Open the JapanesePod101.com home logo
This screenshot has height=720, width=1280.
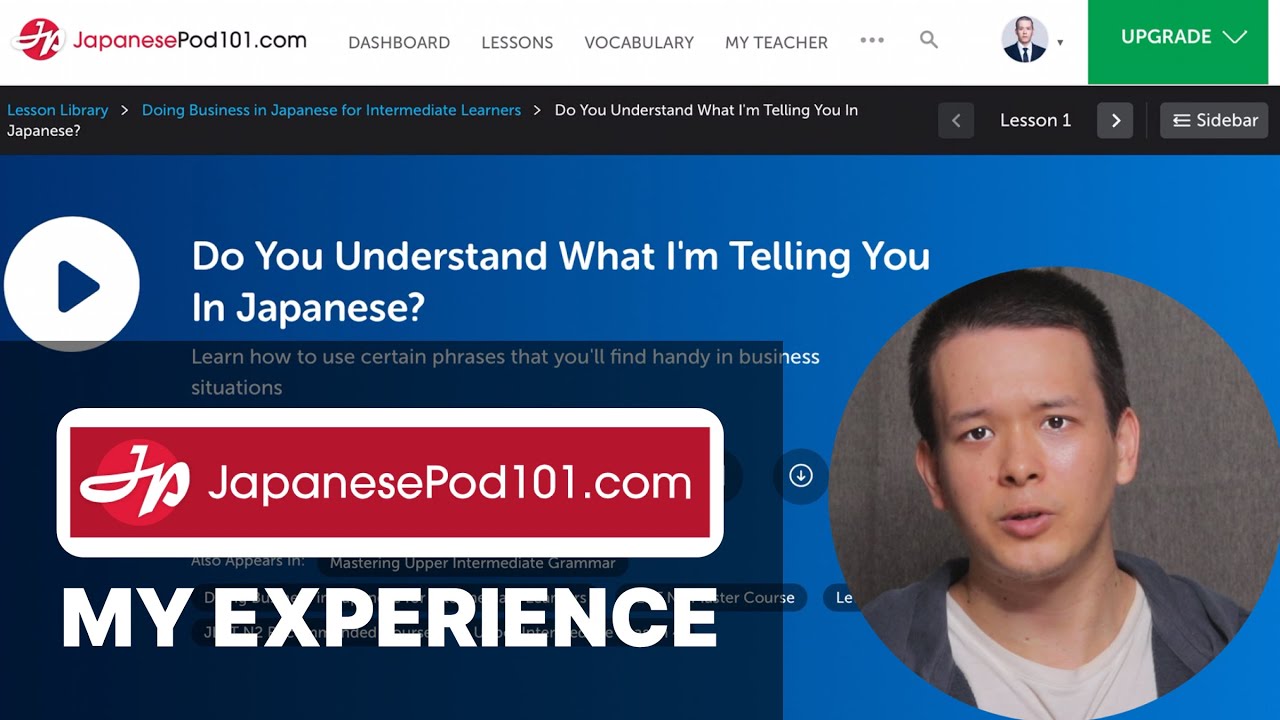coord(159,40)
